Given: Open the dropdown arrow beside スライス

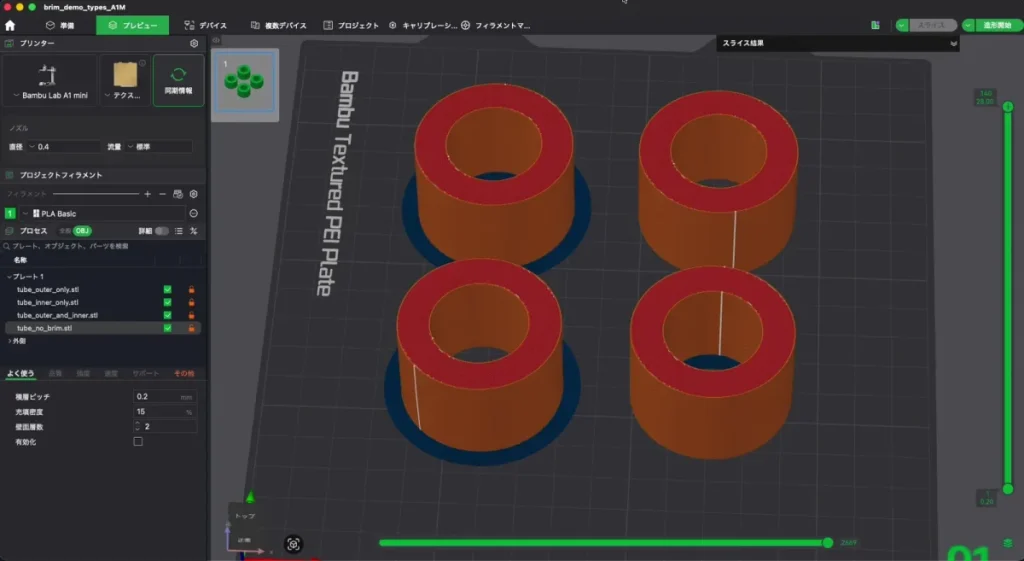Looking at the screenshot, I should pyautogui.click(x=902, y=25).
